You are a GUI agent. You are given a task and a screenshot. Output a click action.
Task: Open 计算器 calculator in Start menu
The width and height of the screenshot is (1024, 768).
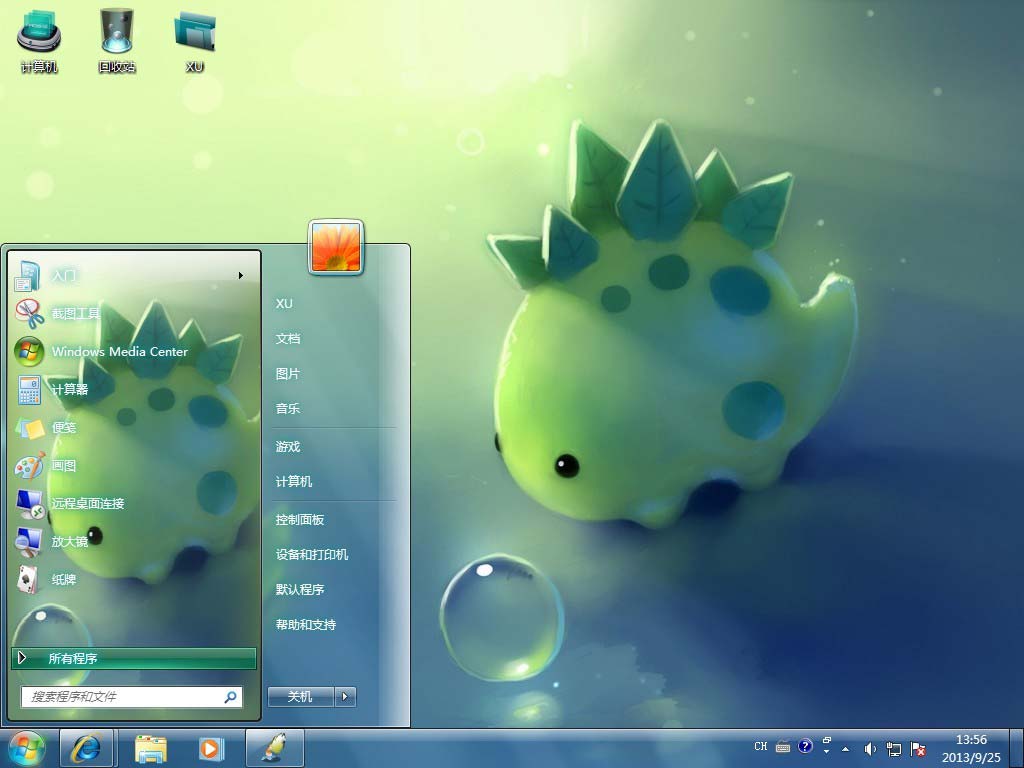tap(70, 389)
